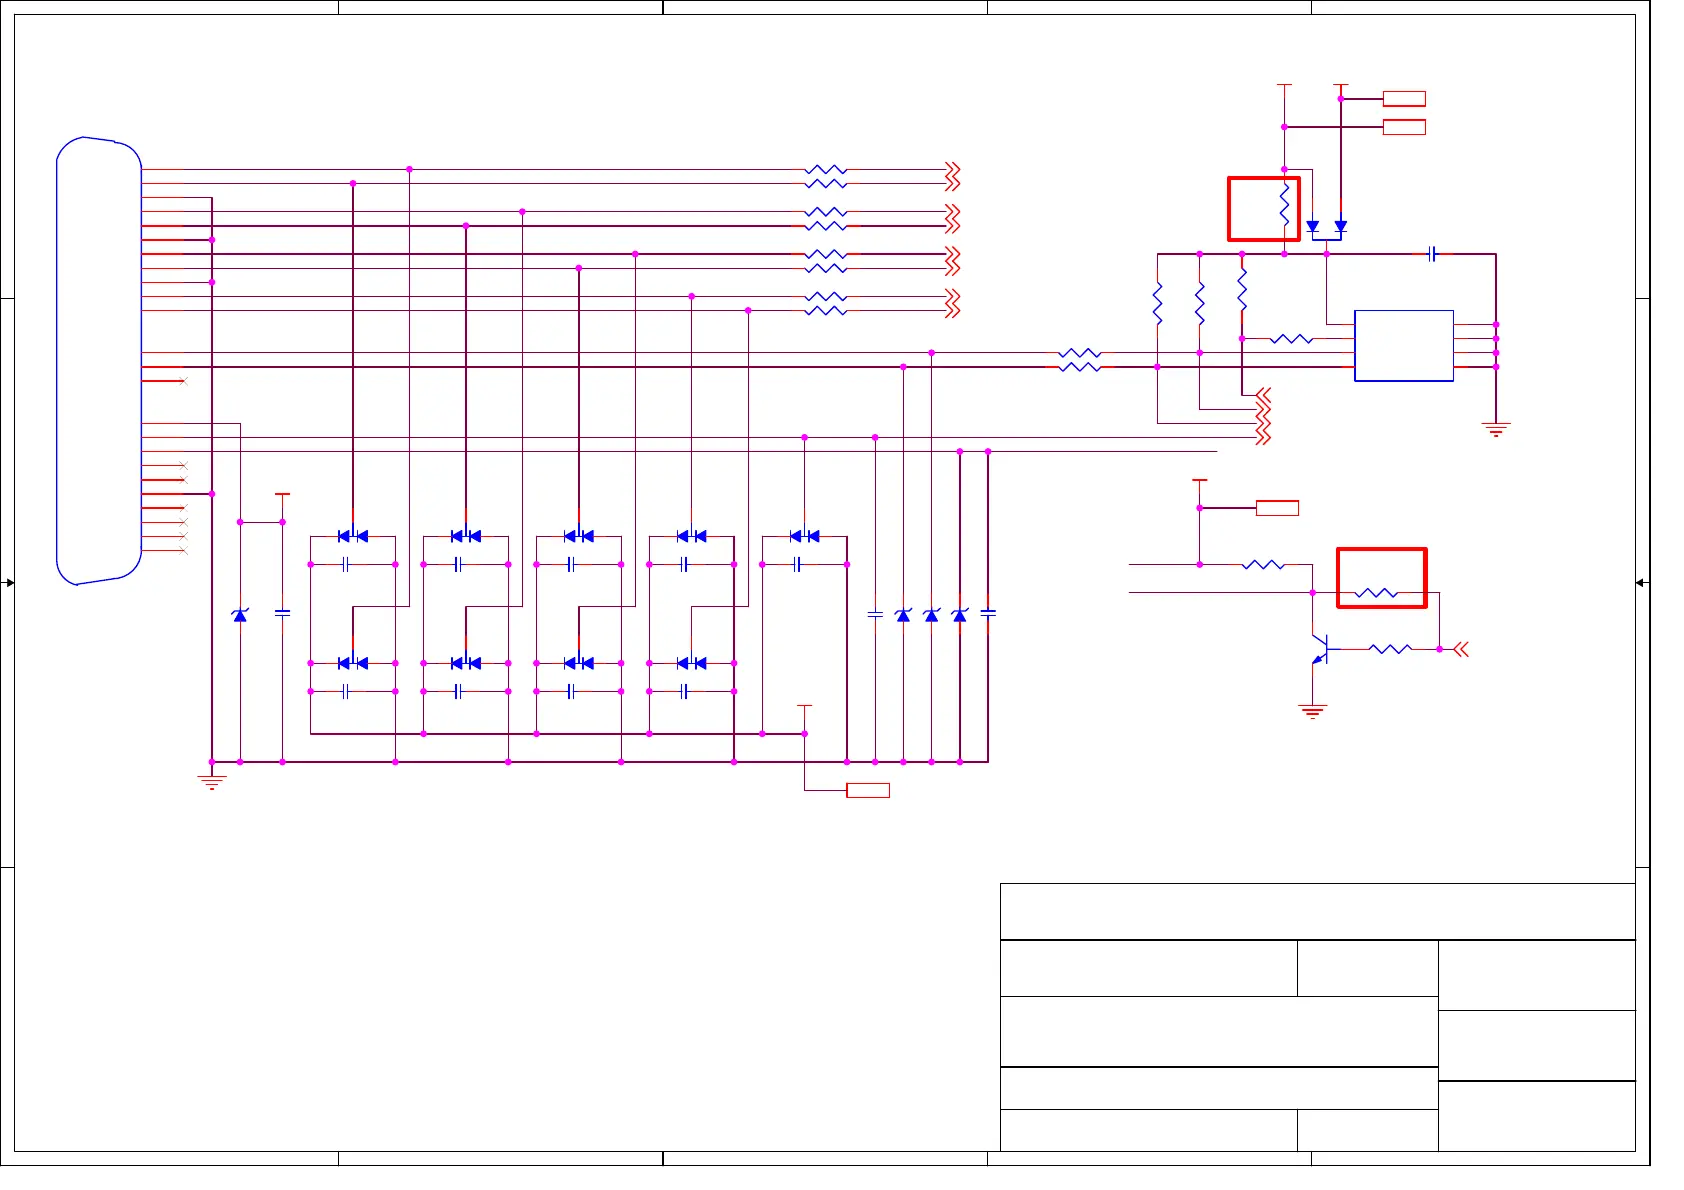Select the horizontal resistor left of the IC
Viewport: 1684px width, 1190px height.
[1291, 339]
